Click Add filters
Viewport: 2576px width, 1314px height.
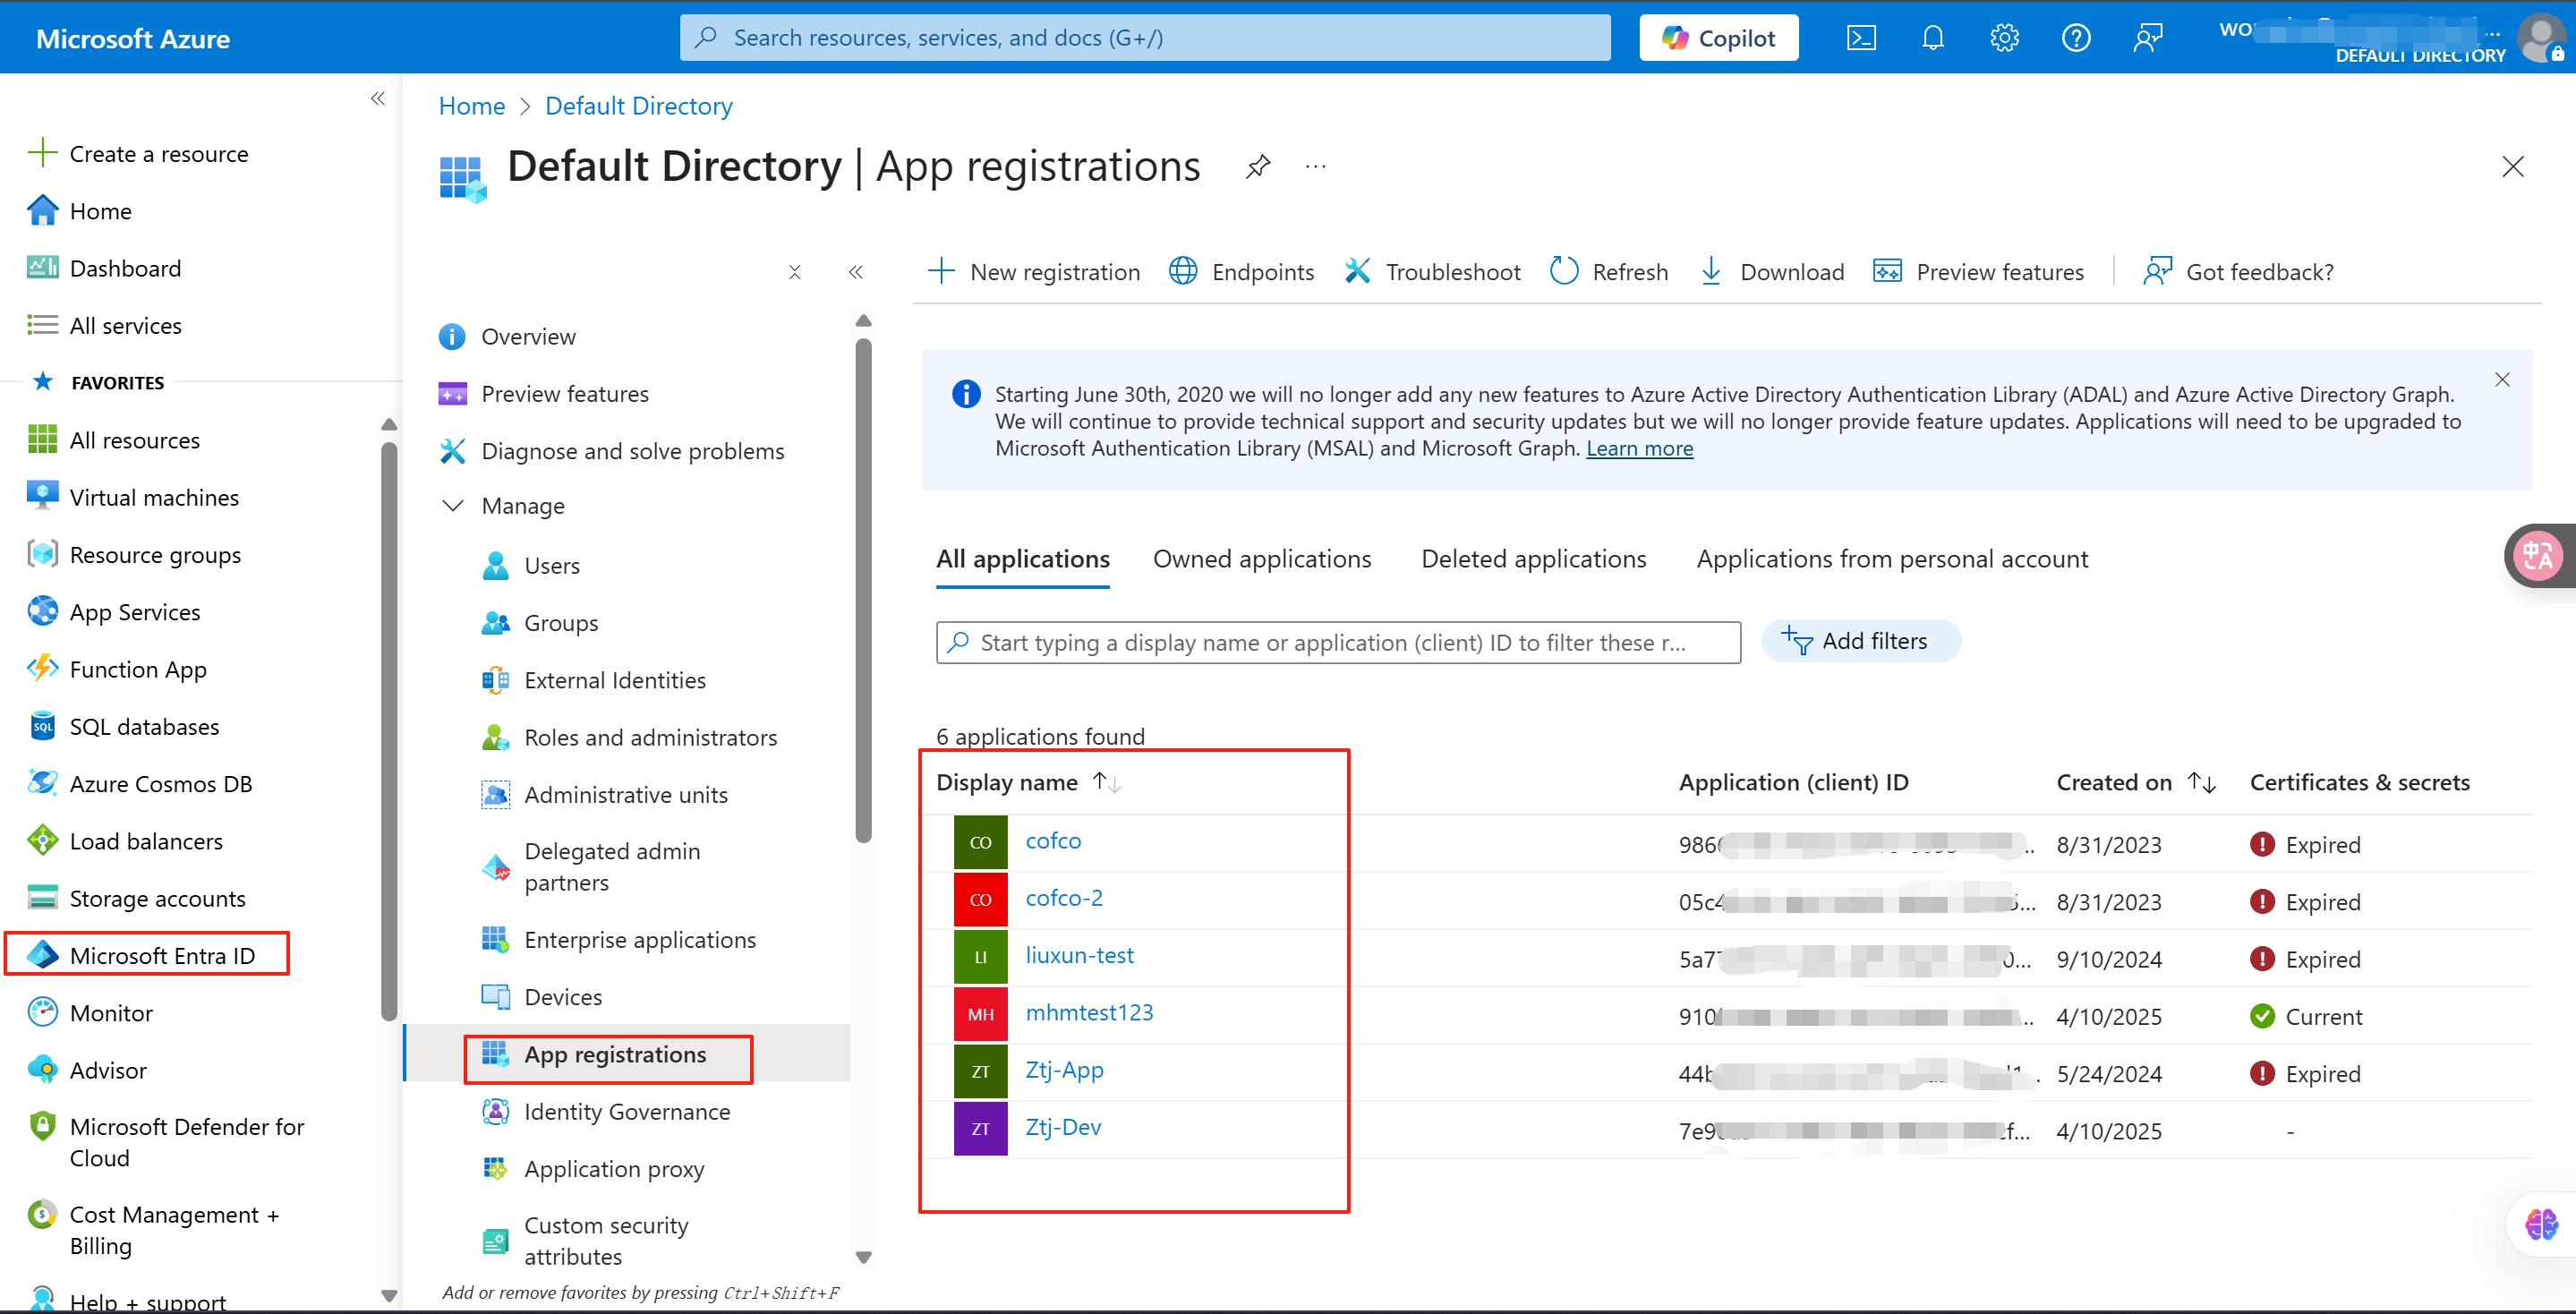pos(1860,641)
